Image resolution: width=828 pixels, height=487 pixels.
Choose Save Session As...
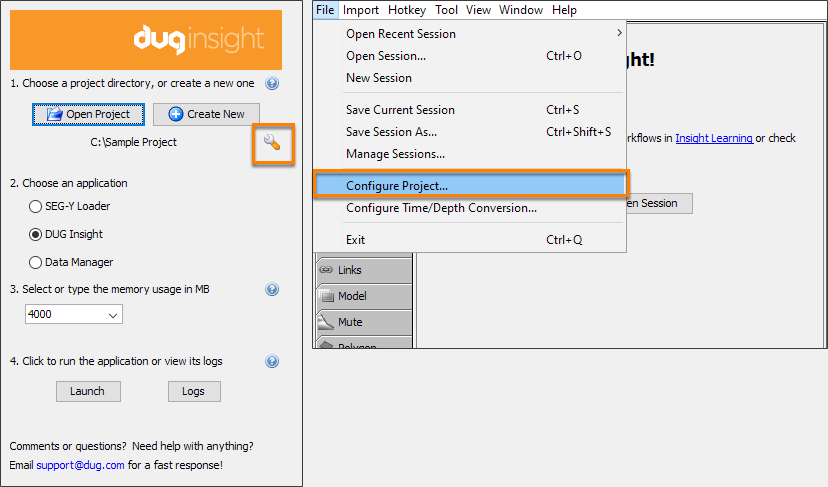tap(469, 132)
